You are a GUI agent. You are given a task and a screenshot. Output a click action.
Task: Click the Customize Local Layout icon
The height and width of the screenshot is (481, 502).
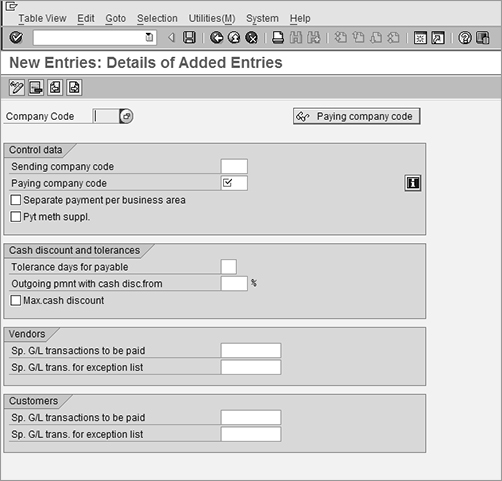[x=482, y=38]
